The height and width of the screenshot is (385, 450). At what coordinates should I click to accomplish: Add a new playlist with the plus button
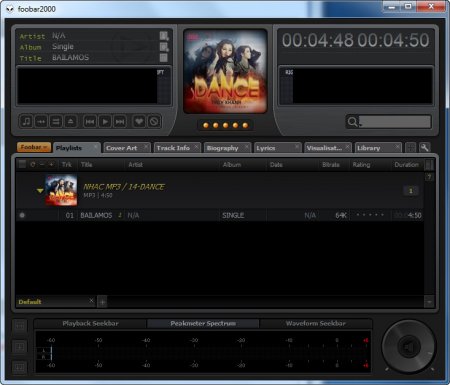pos(103,302)
